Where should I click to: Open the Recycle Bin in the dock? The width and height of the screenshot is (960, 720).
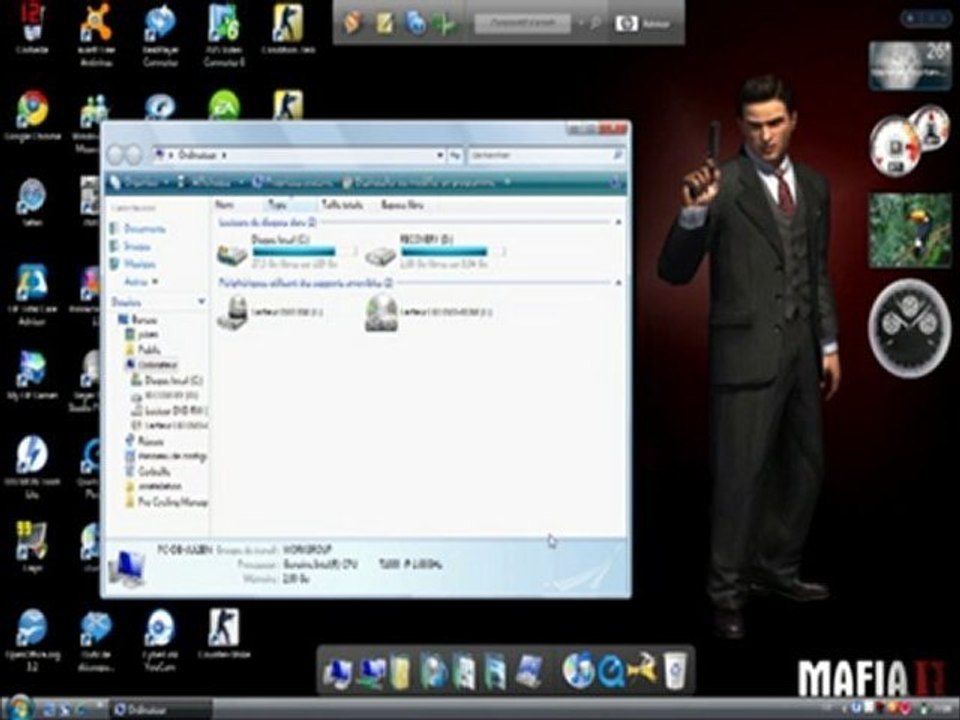pos(675,671)
